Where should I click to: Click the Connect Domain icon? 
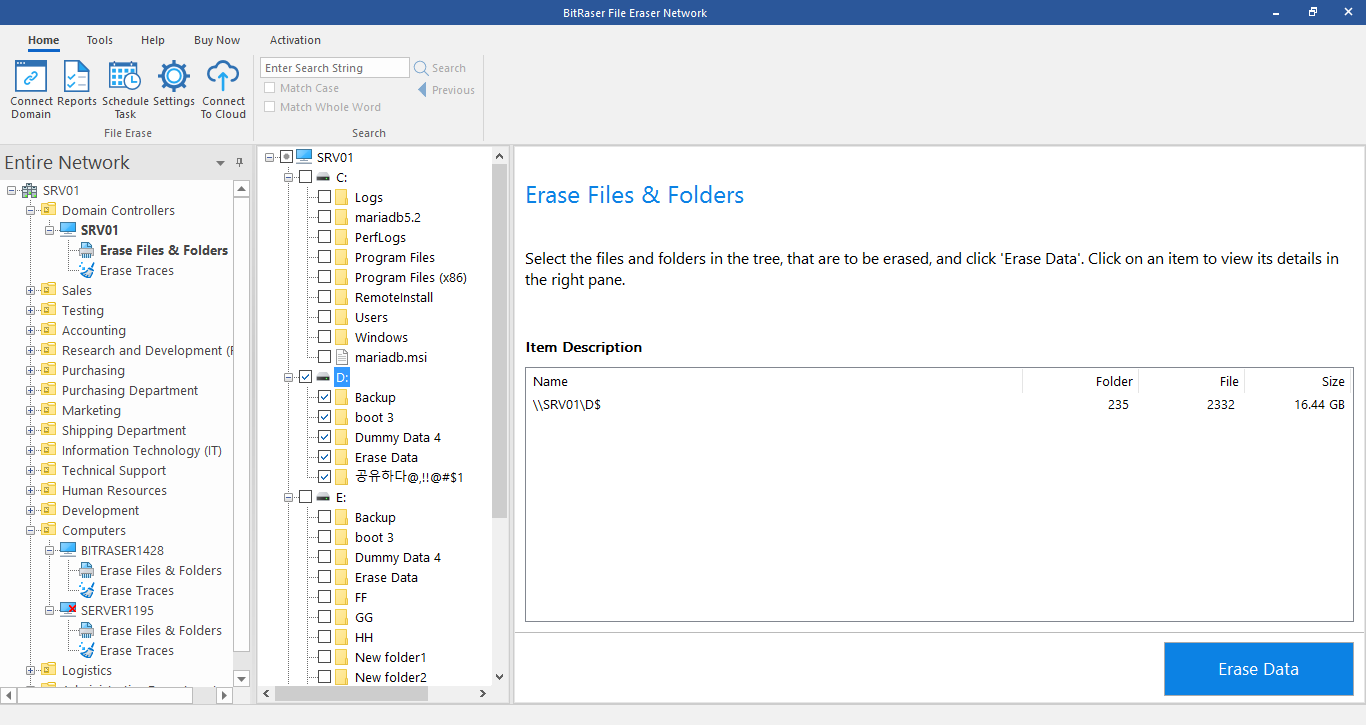[31, 76]
